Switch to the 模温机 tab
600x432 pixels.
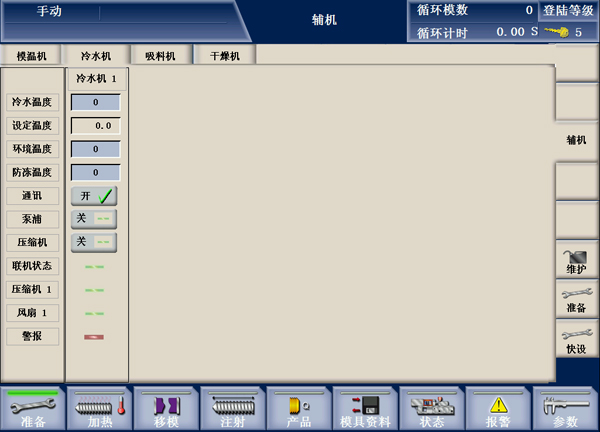[x=31, y=56]
